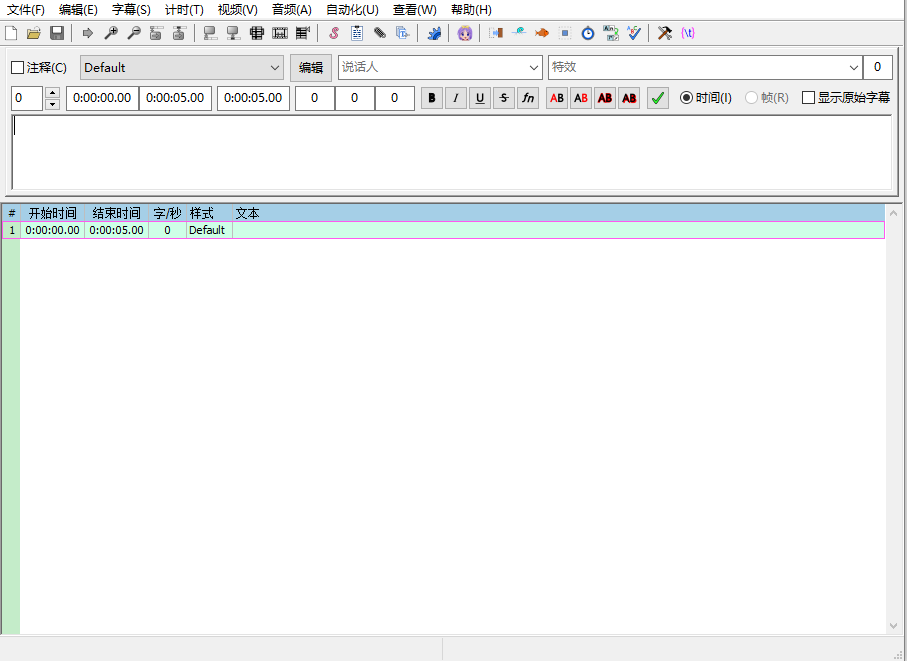
Task: Toggle Bold formatting button
Action: click(432, 98)
